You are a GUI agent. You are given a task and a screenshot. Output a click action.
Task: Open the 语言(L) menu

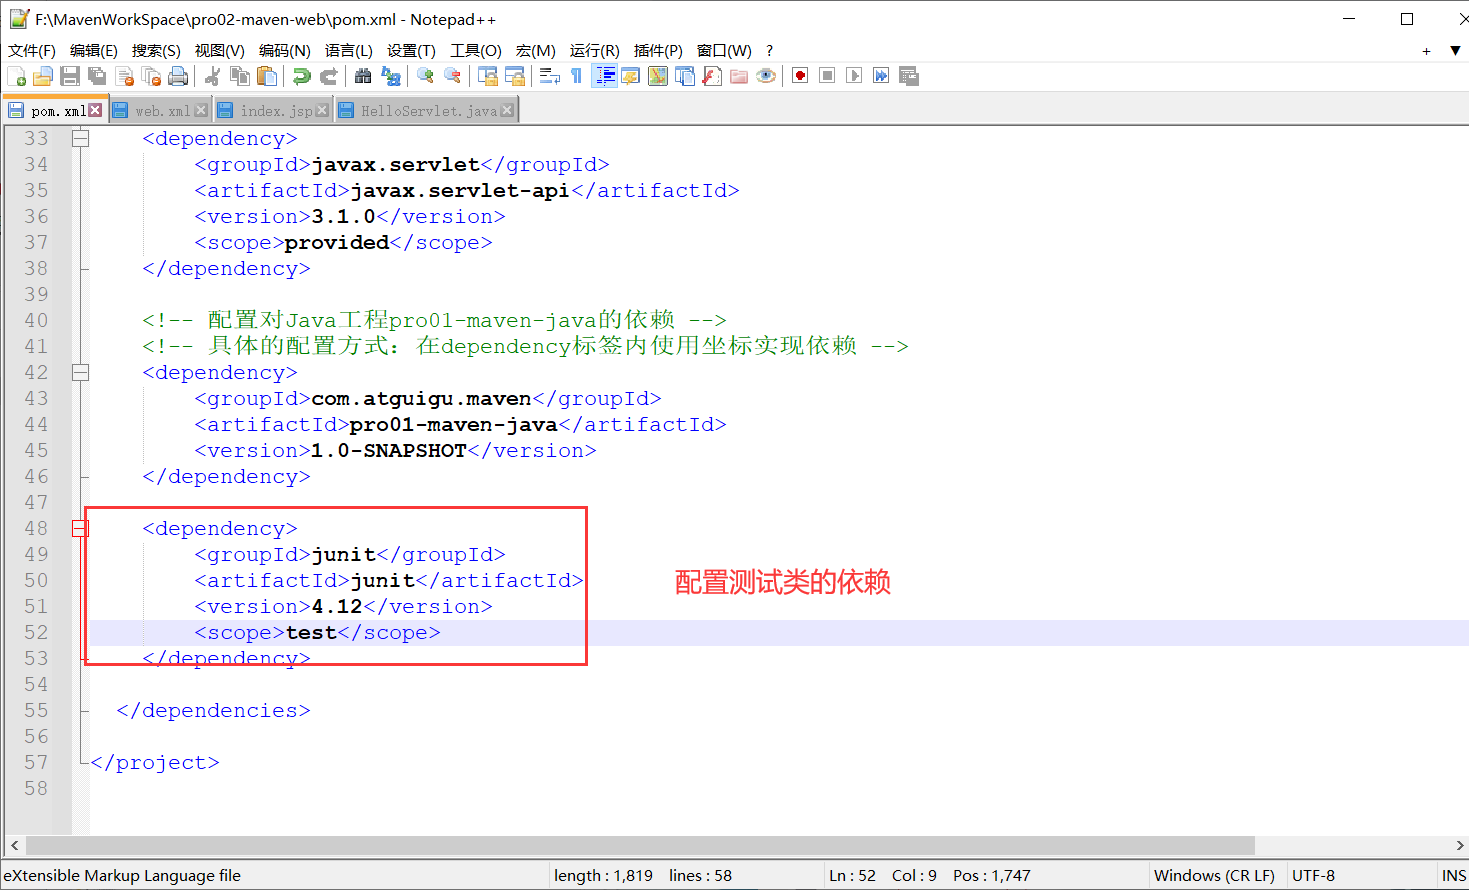coord(349,51)
